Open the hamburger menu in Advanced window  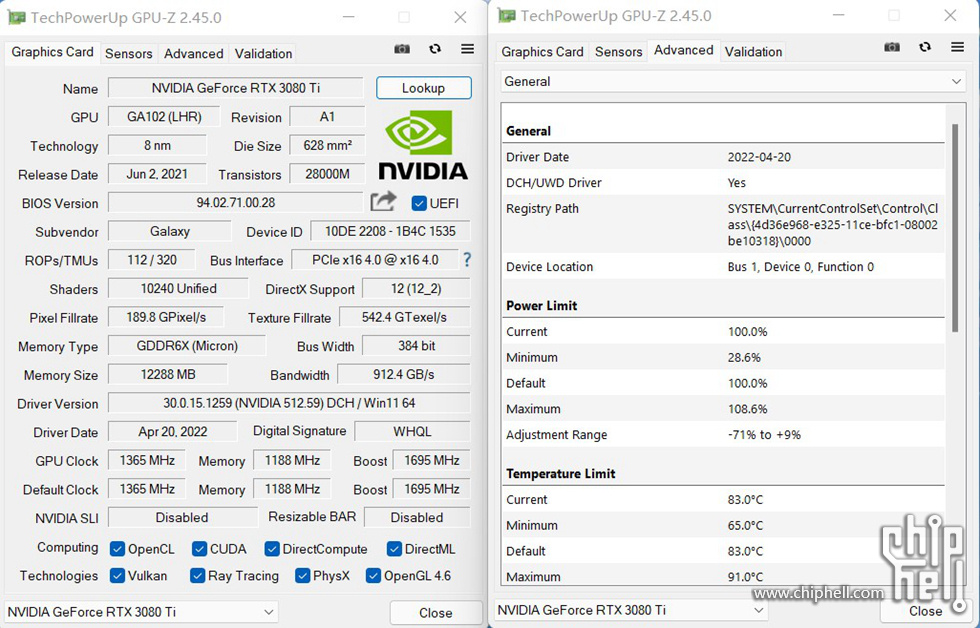(958, 47)
